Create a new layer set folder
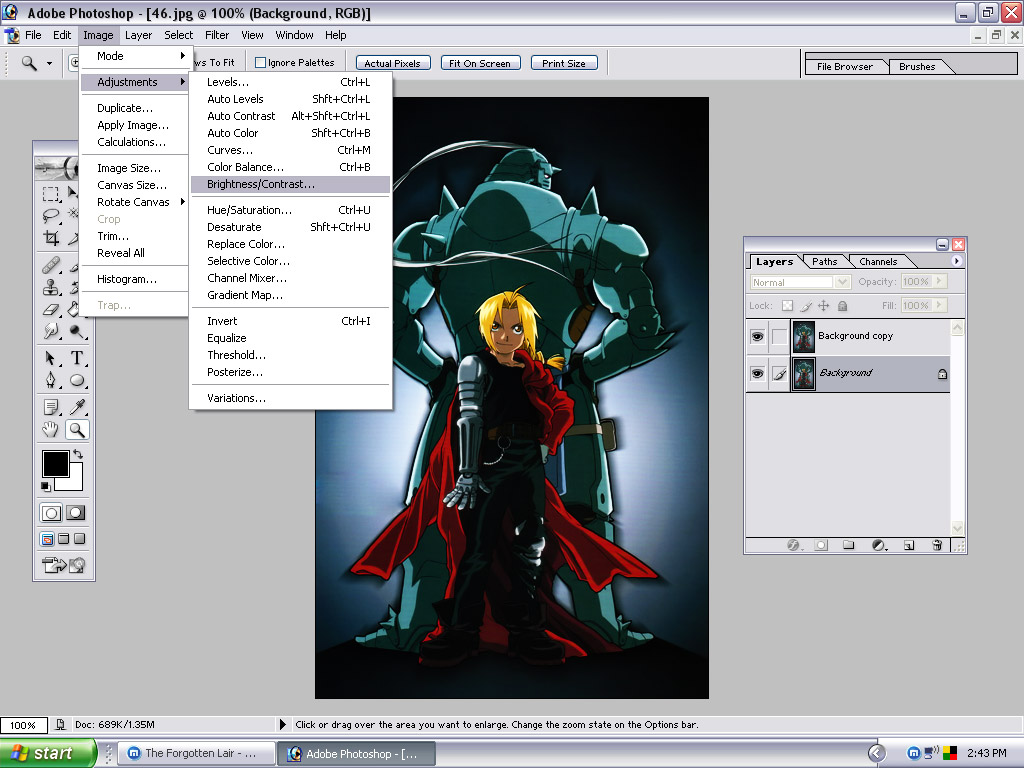This screenshot has height=768, width=1024. [848, 545]
